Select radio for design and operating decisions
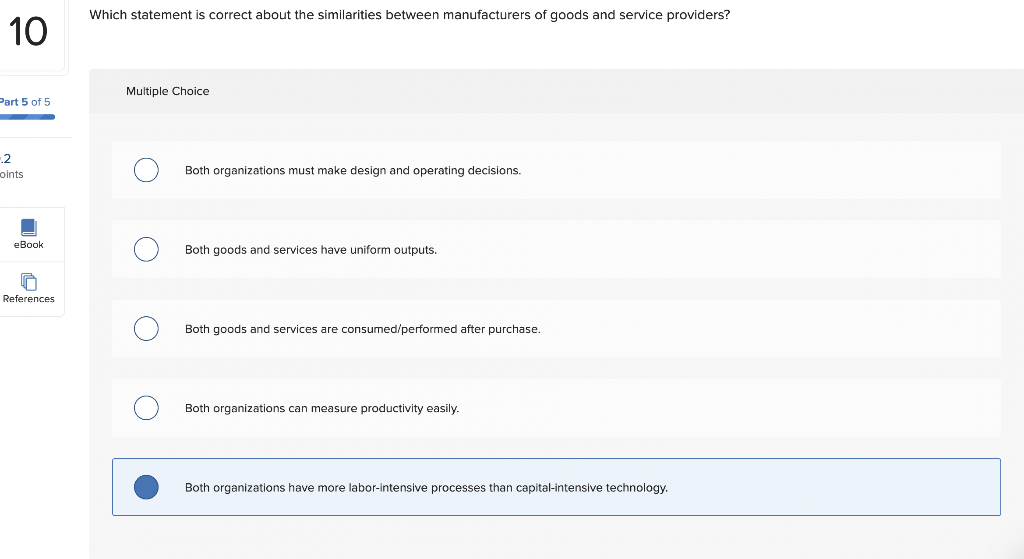This screenshot has width=1024, height=559. (146, 170)
